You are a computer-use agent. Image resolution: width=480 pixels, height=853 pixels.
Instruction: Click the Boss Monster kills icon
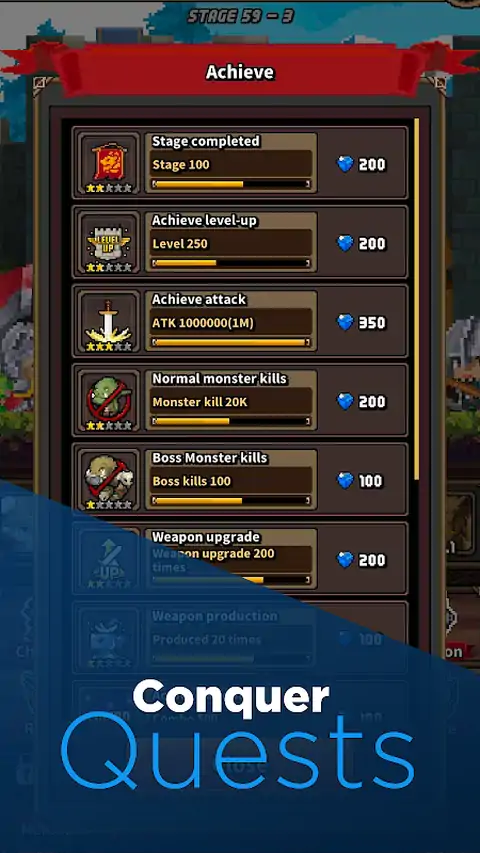tap(109, 479)
